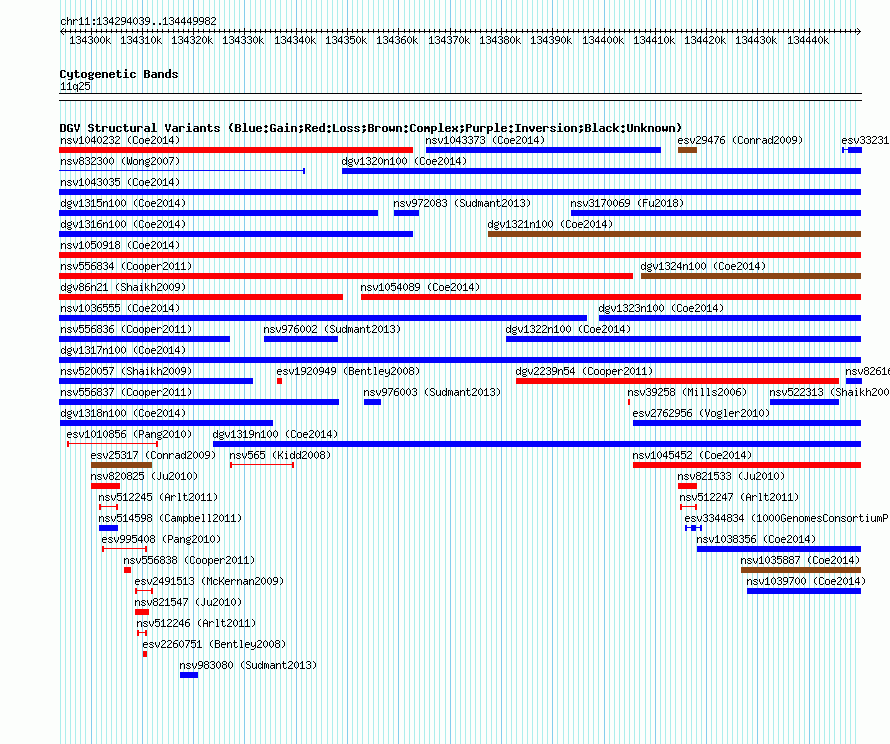Select dgv1318n100 (Coe2014) label

tap(123, 413)
